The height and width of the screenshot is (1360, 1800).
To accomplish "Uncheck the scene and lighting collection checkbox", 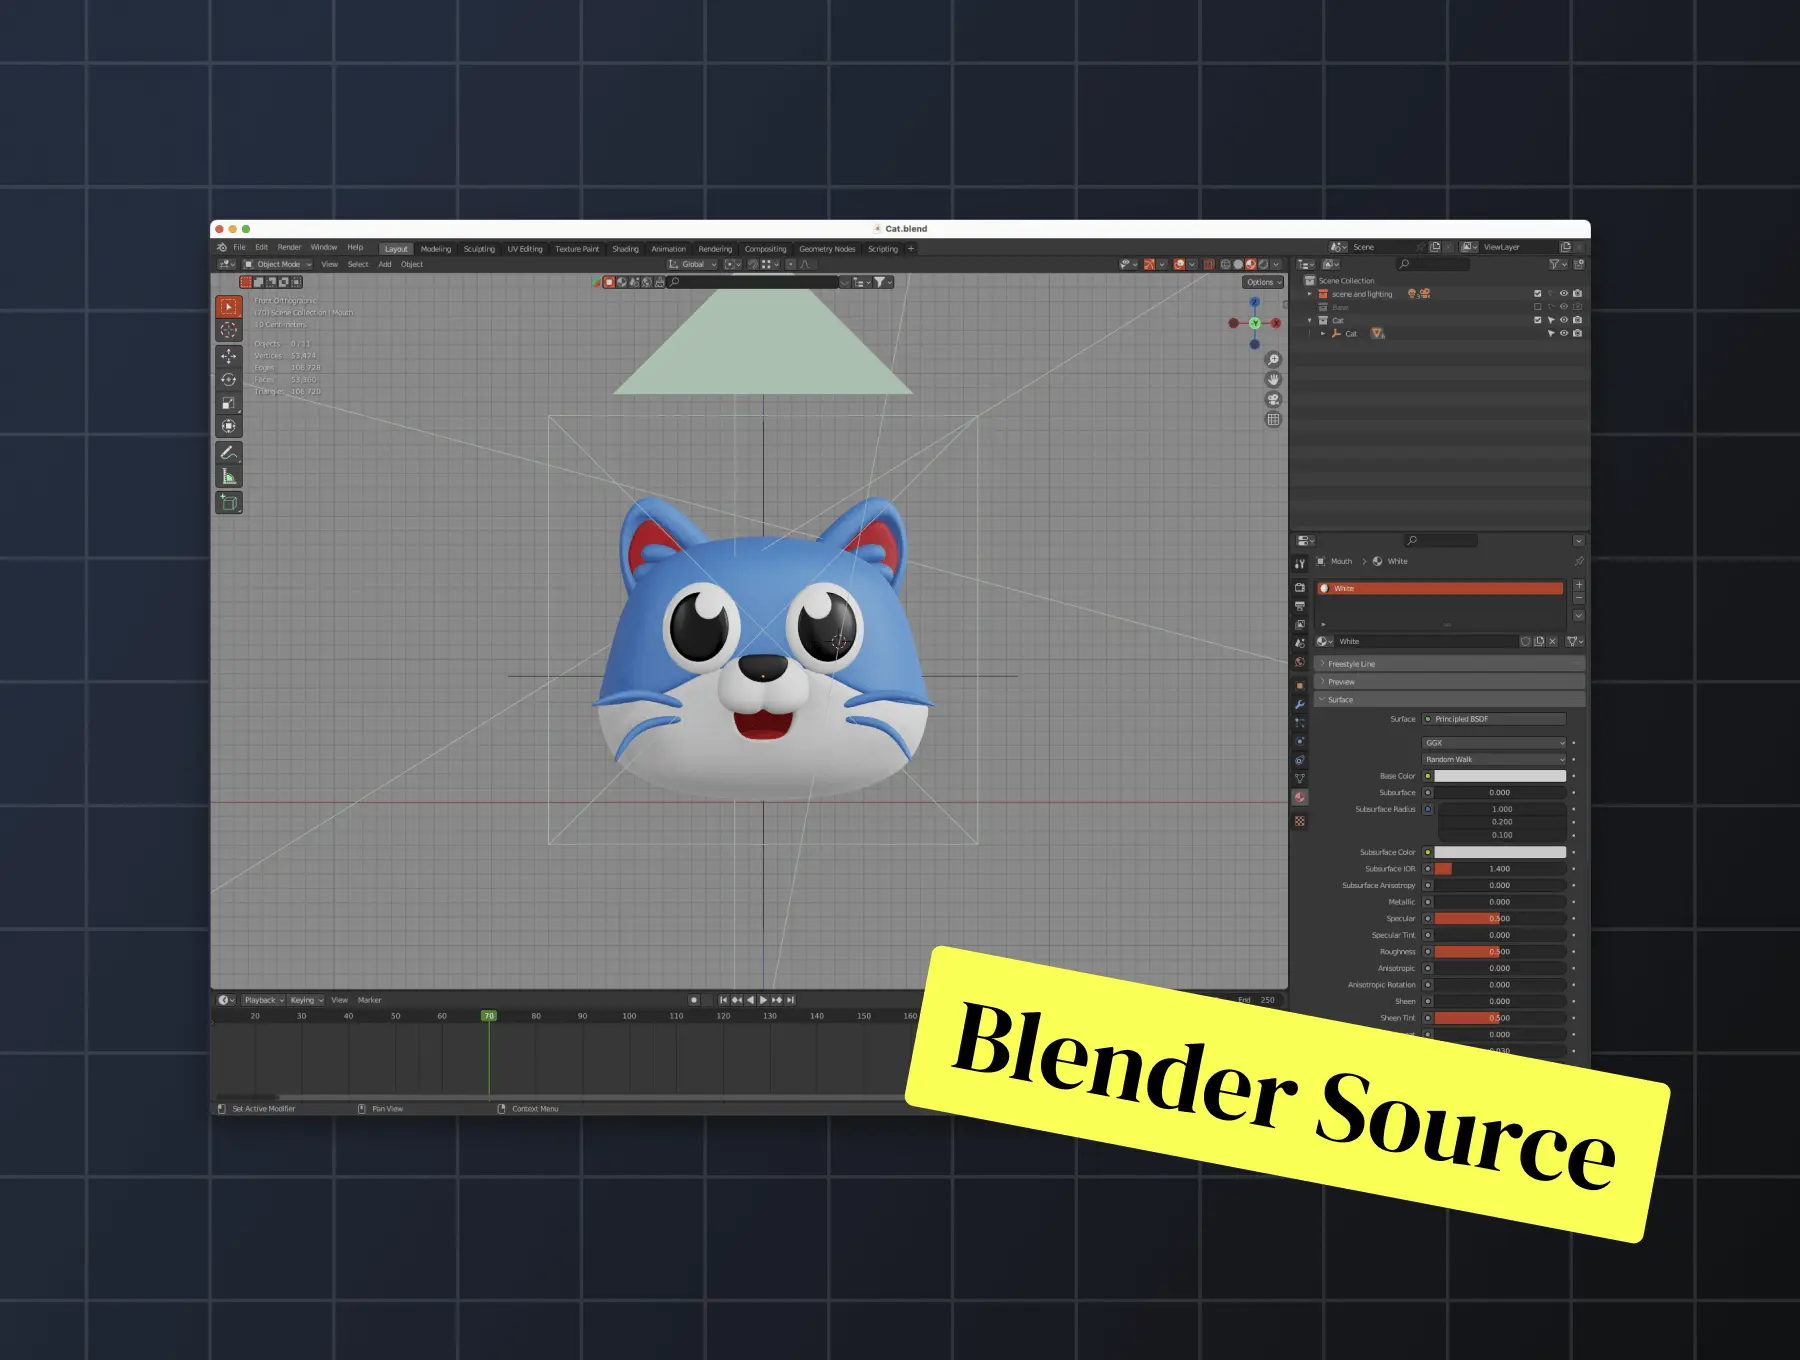I will (1538, 294).
